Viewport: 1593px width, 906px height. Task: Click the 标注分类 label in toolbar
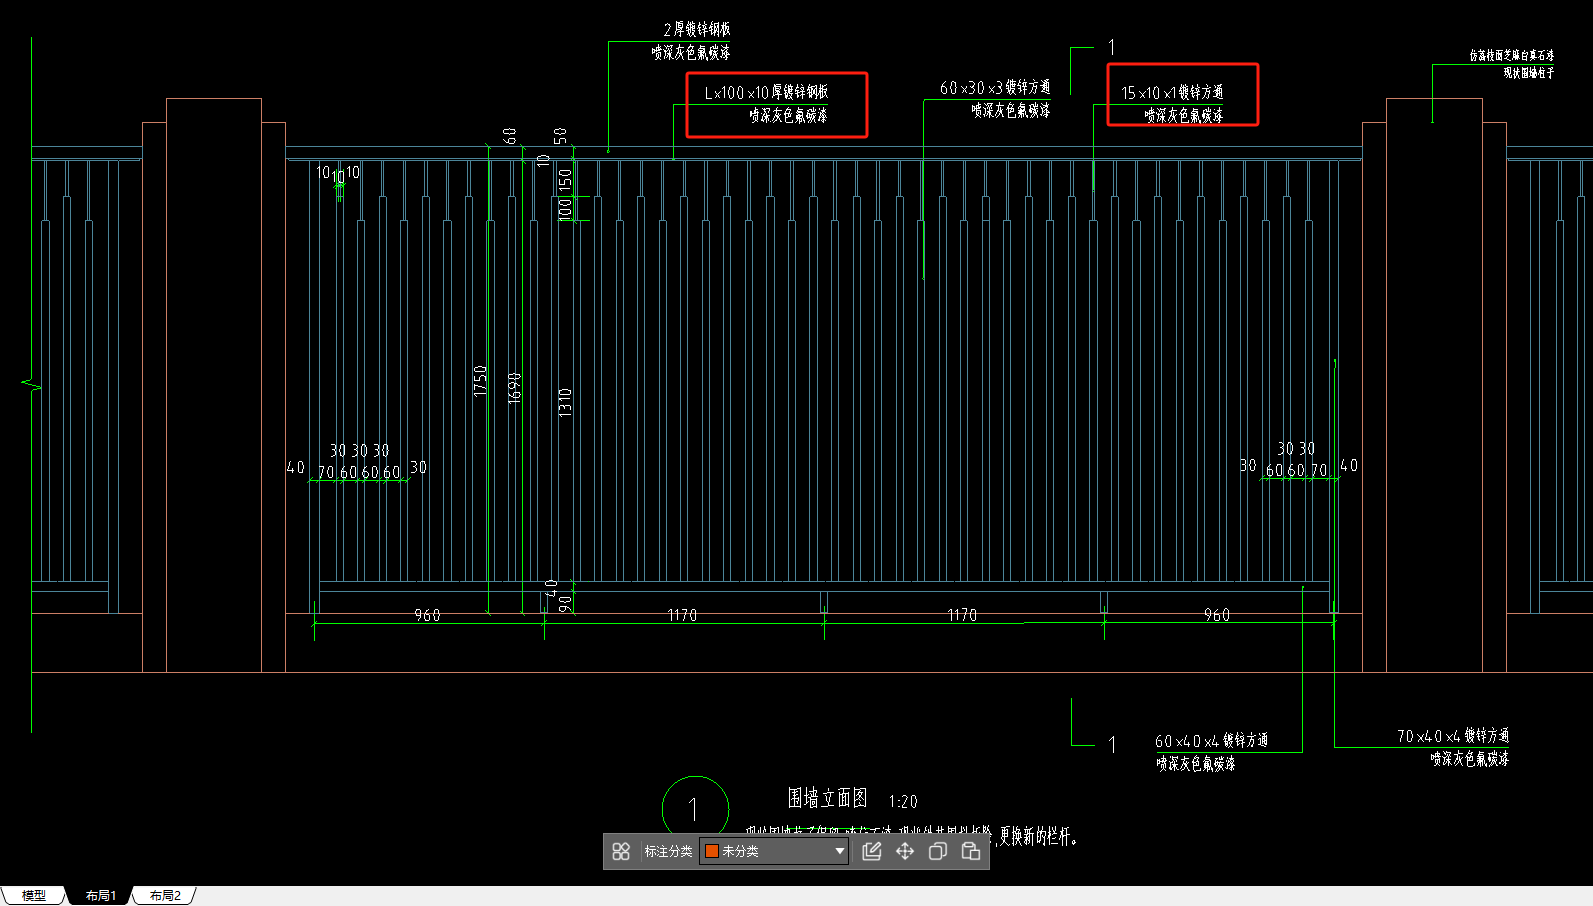pyautogui.click(x=668, y=851)
